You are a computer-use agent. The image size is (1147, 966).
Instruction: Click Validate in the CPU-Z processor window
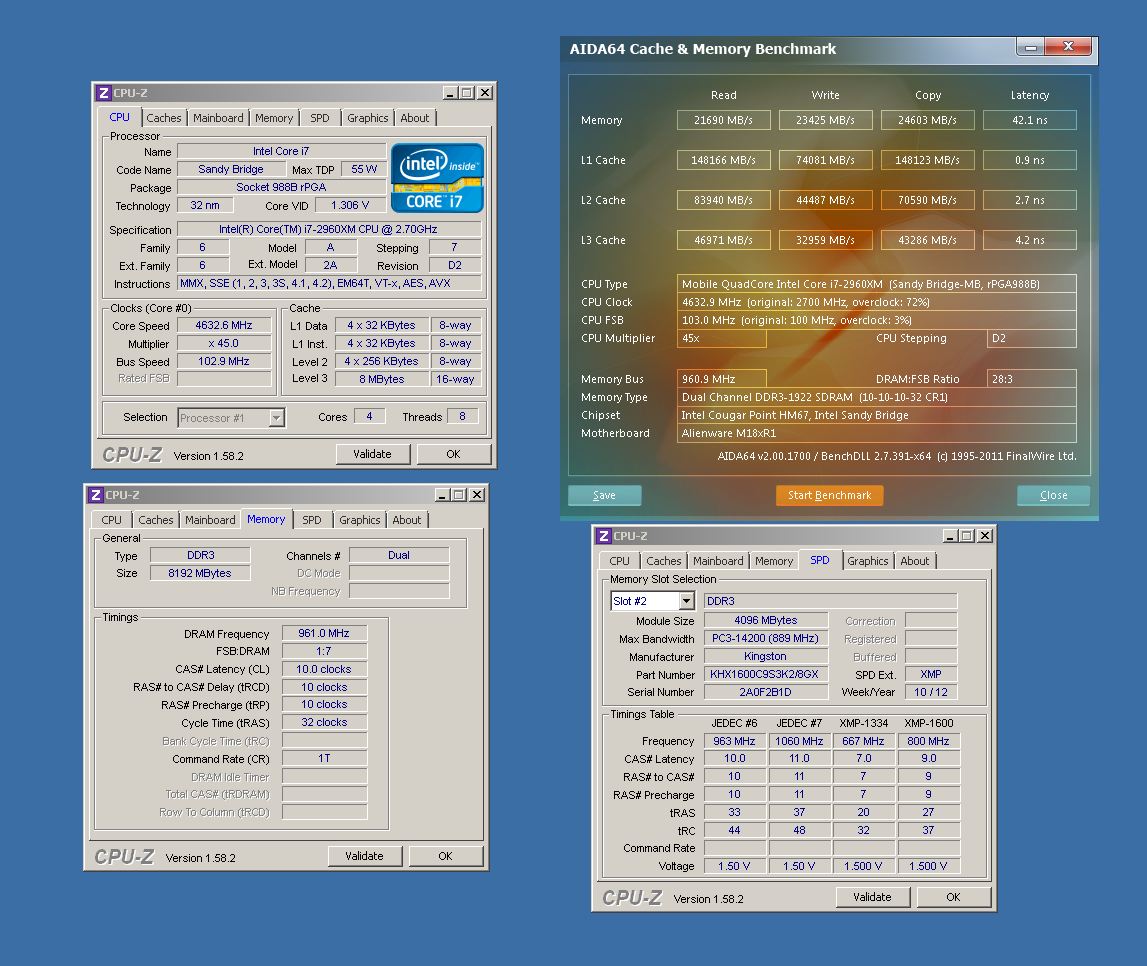pyautogui.click(x=372, y=454)
